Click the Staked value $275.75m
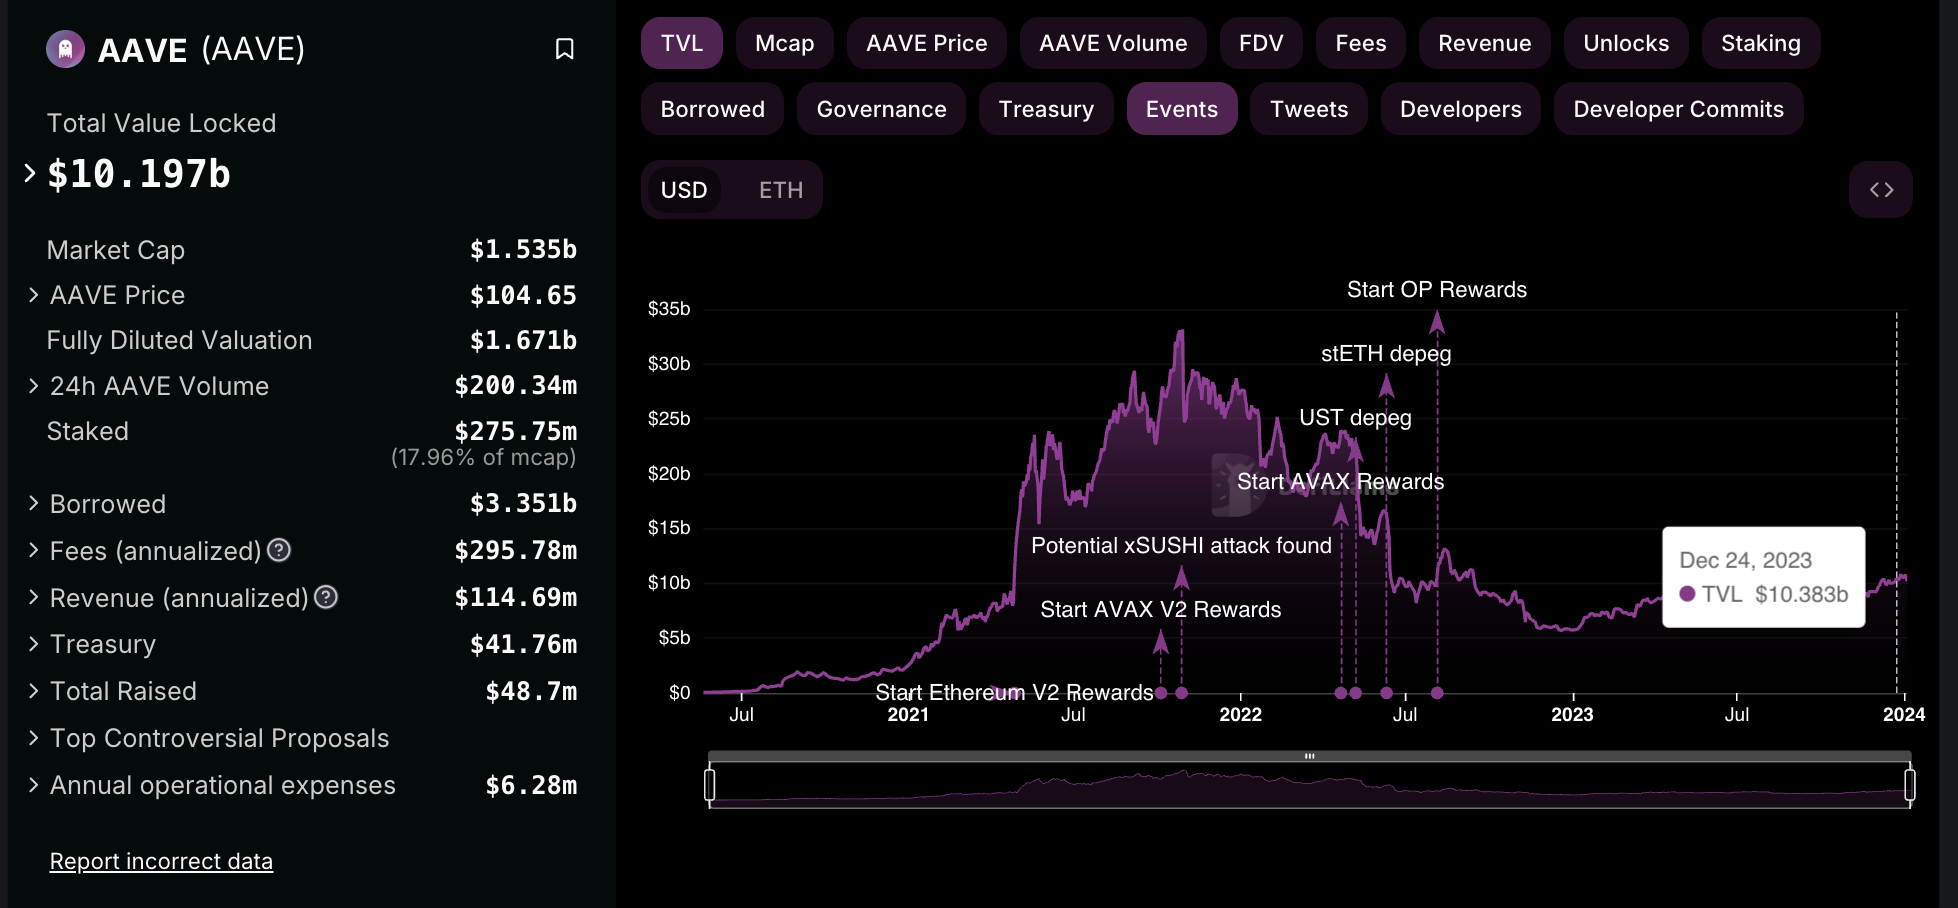1958x908 pixels. tap(515, 431)
